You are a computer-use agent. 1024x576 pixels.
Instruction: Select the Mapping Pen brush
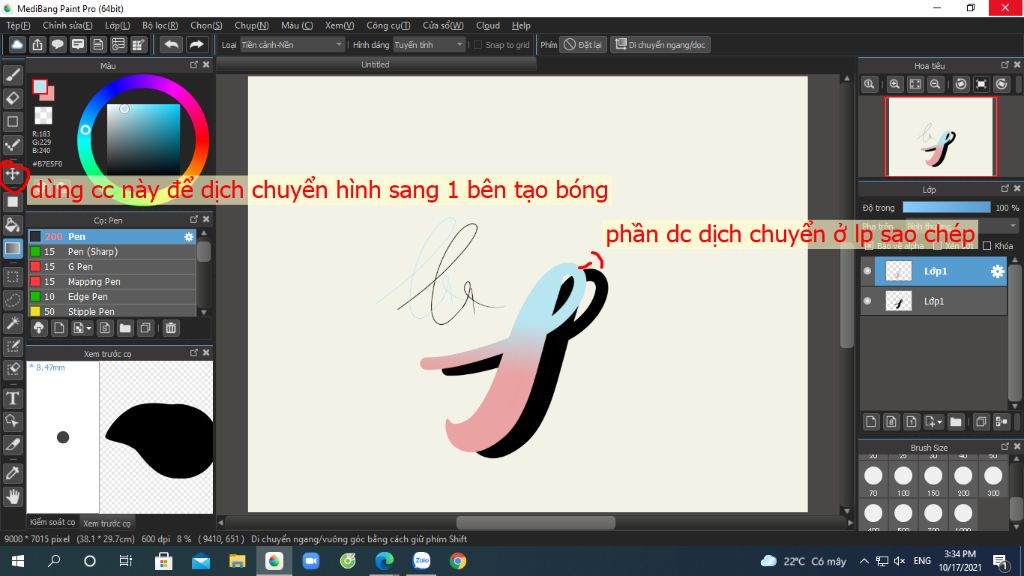(x=112, y=281)
